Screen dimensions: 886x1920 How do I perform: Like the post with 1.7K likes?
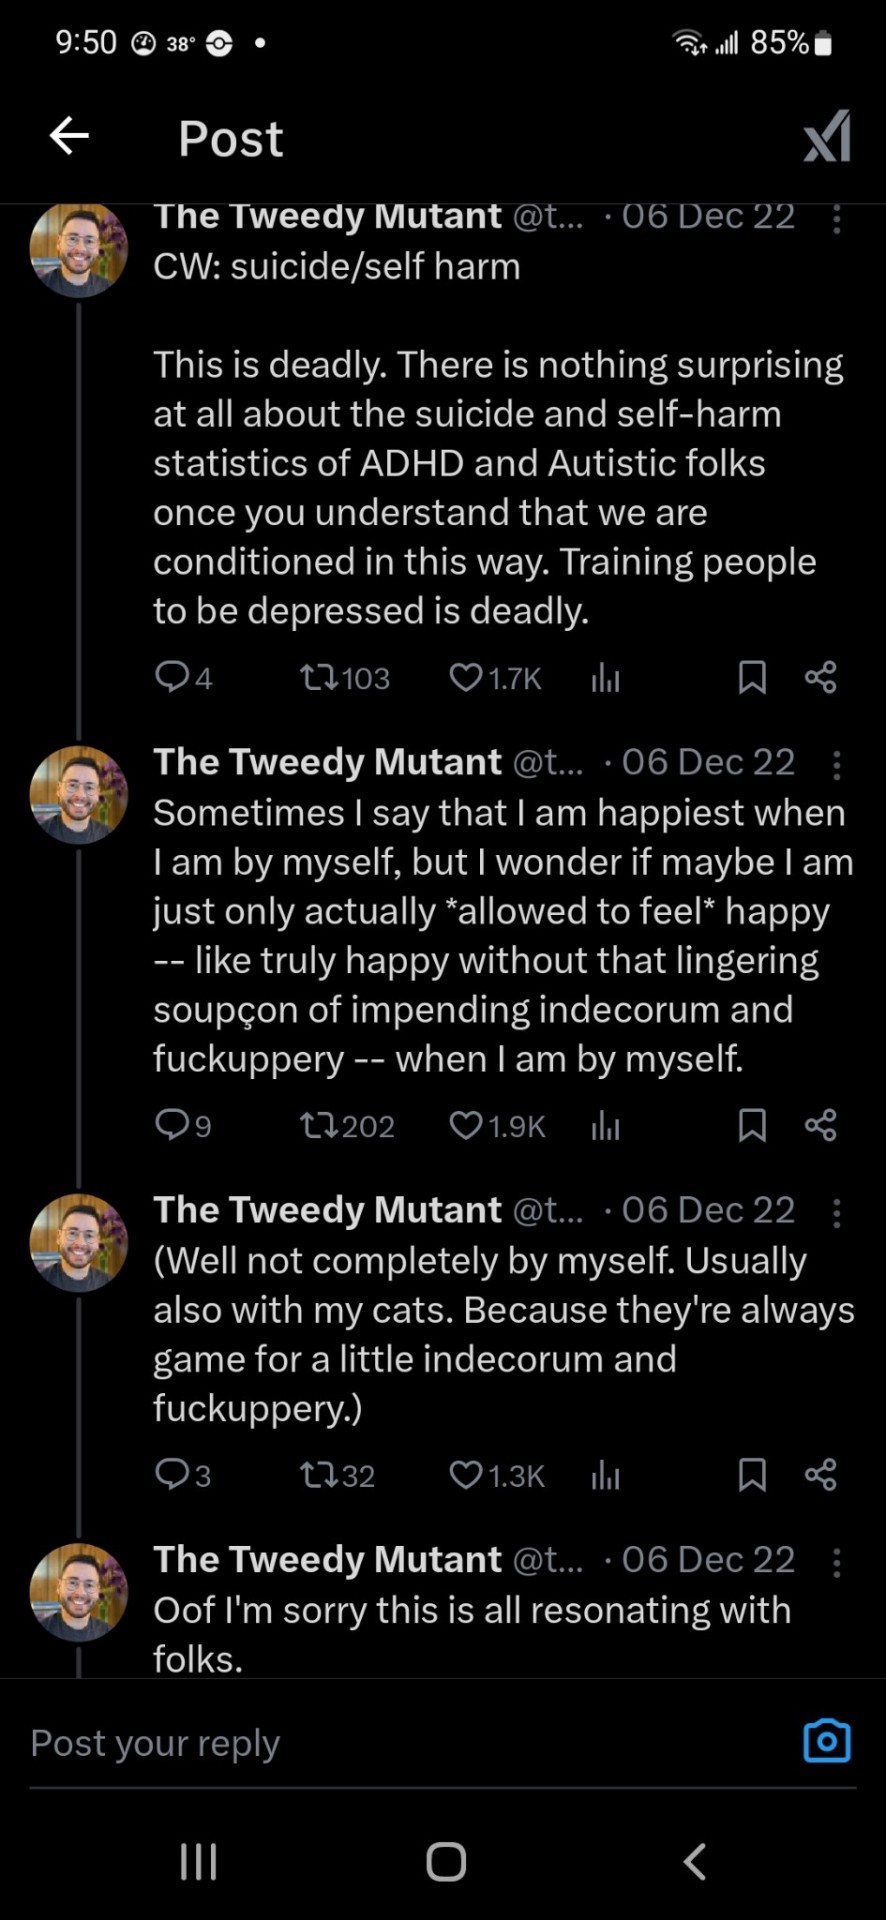coord(466,678)
